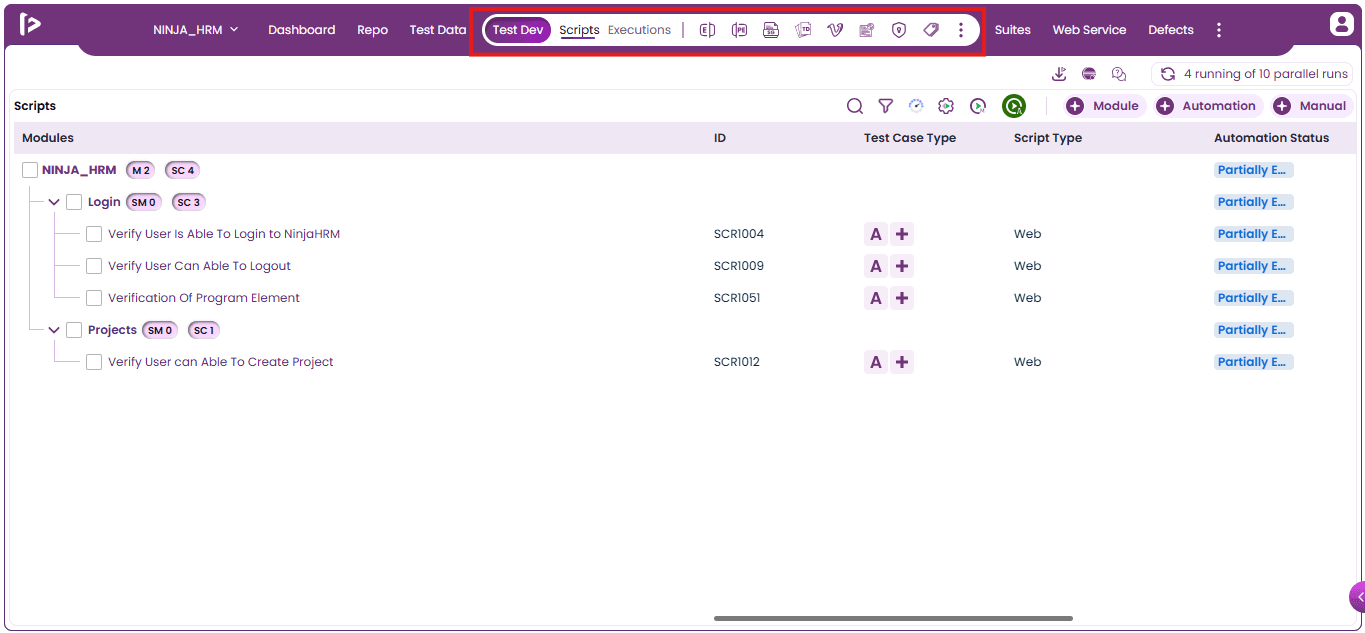Click the plus icon for SCR1009
The image size is (1365, 633).
coord(902,266)
